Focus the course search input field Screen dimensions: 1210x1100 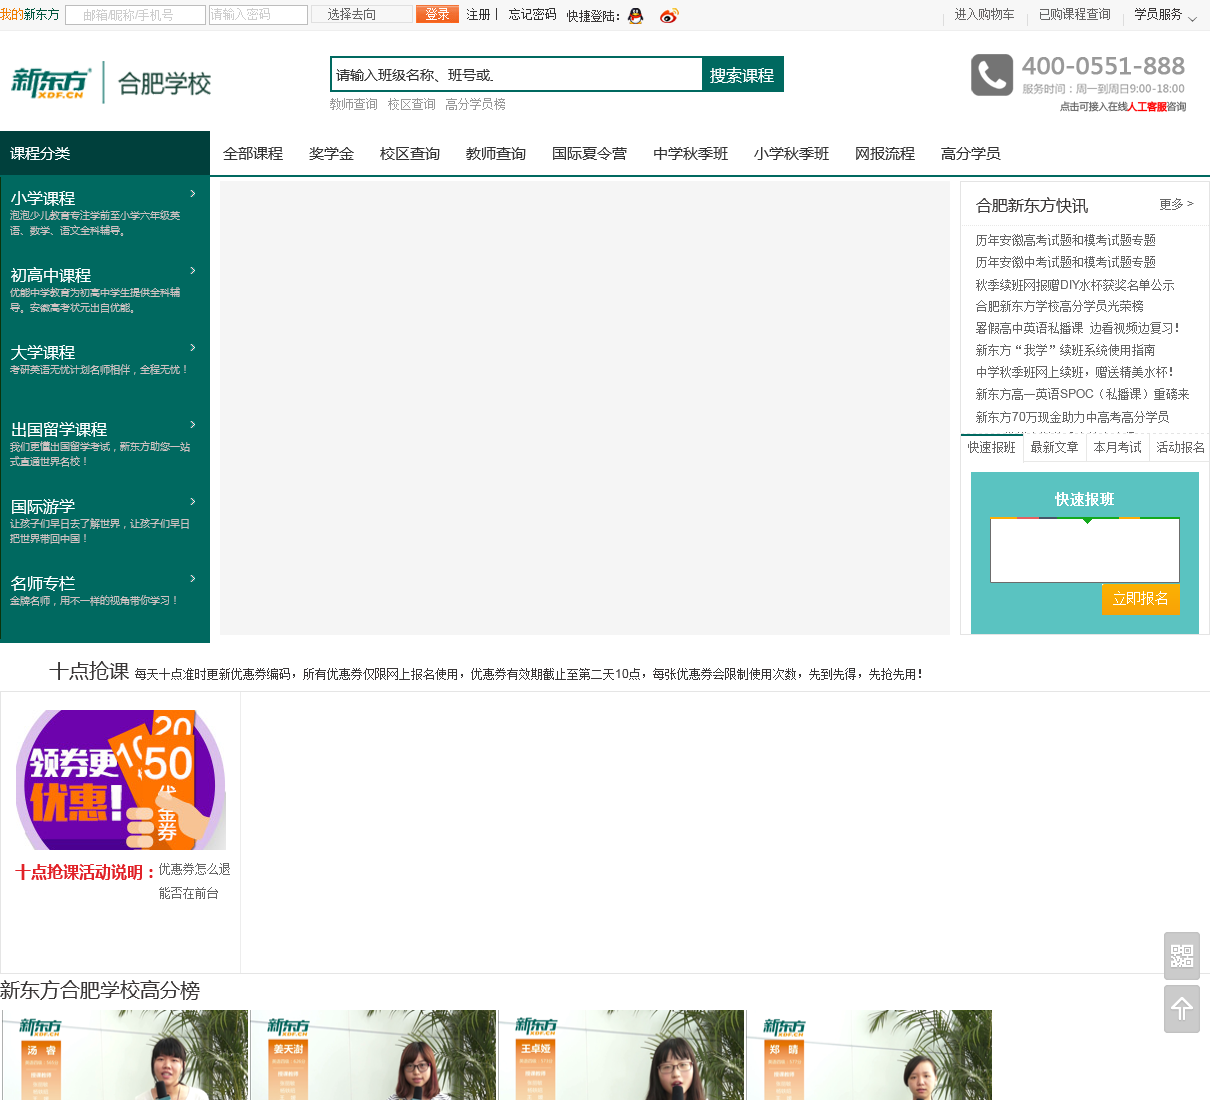point(516,75)
